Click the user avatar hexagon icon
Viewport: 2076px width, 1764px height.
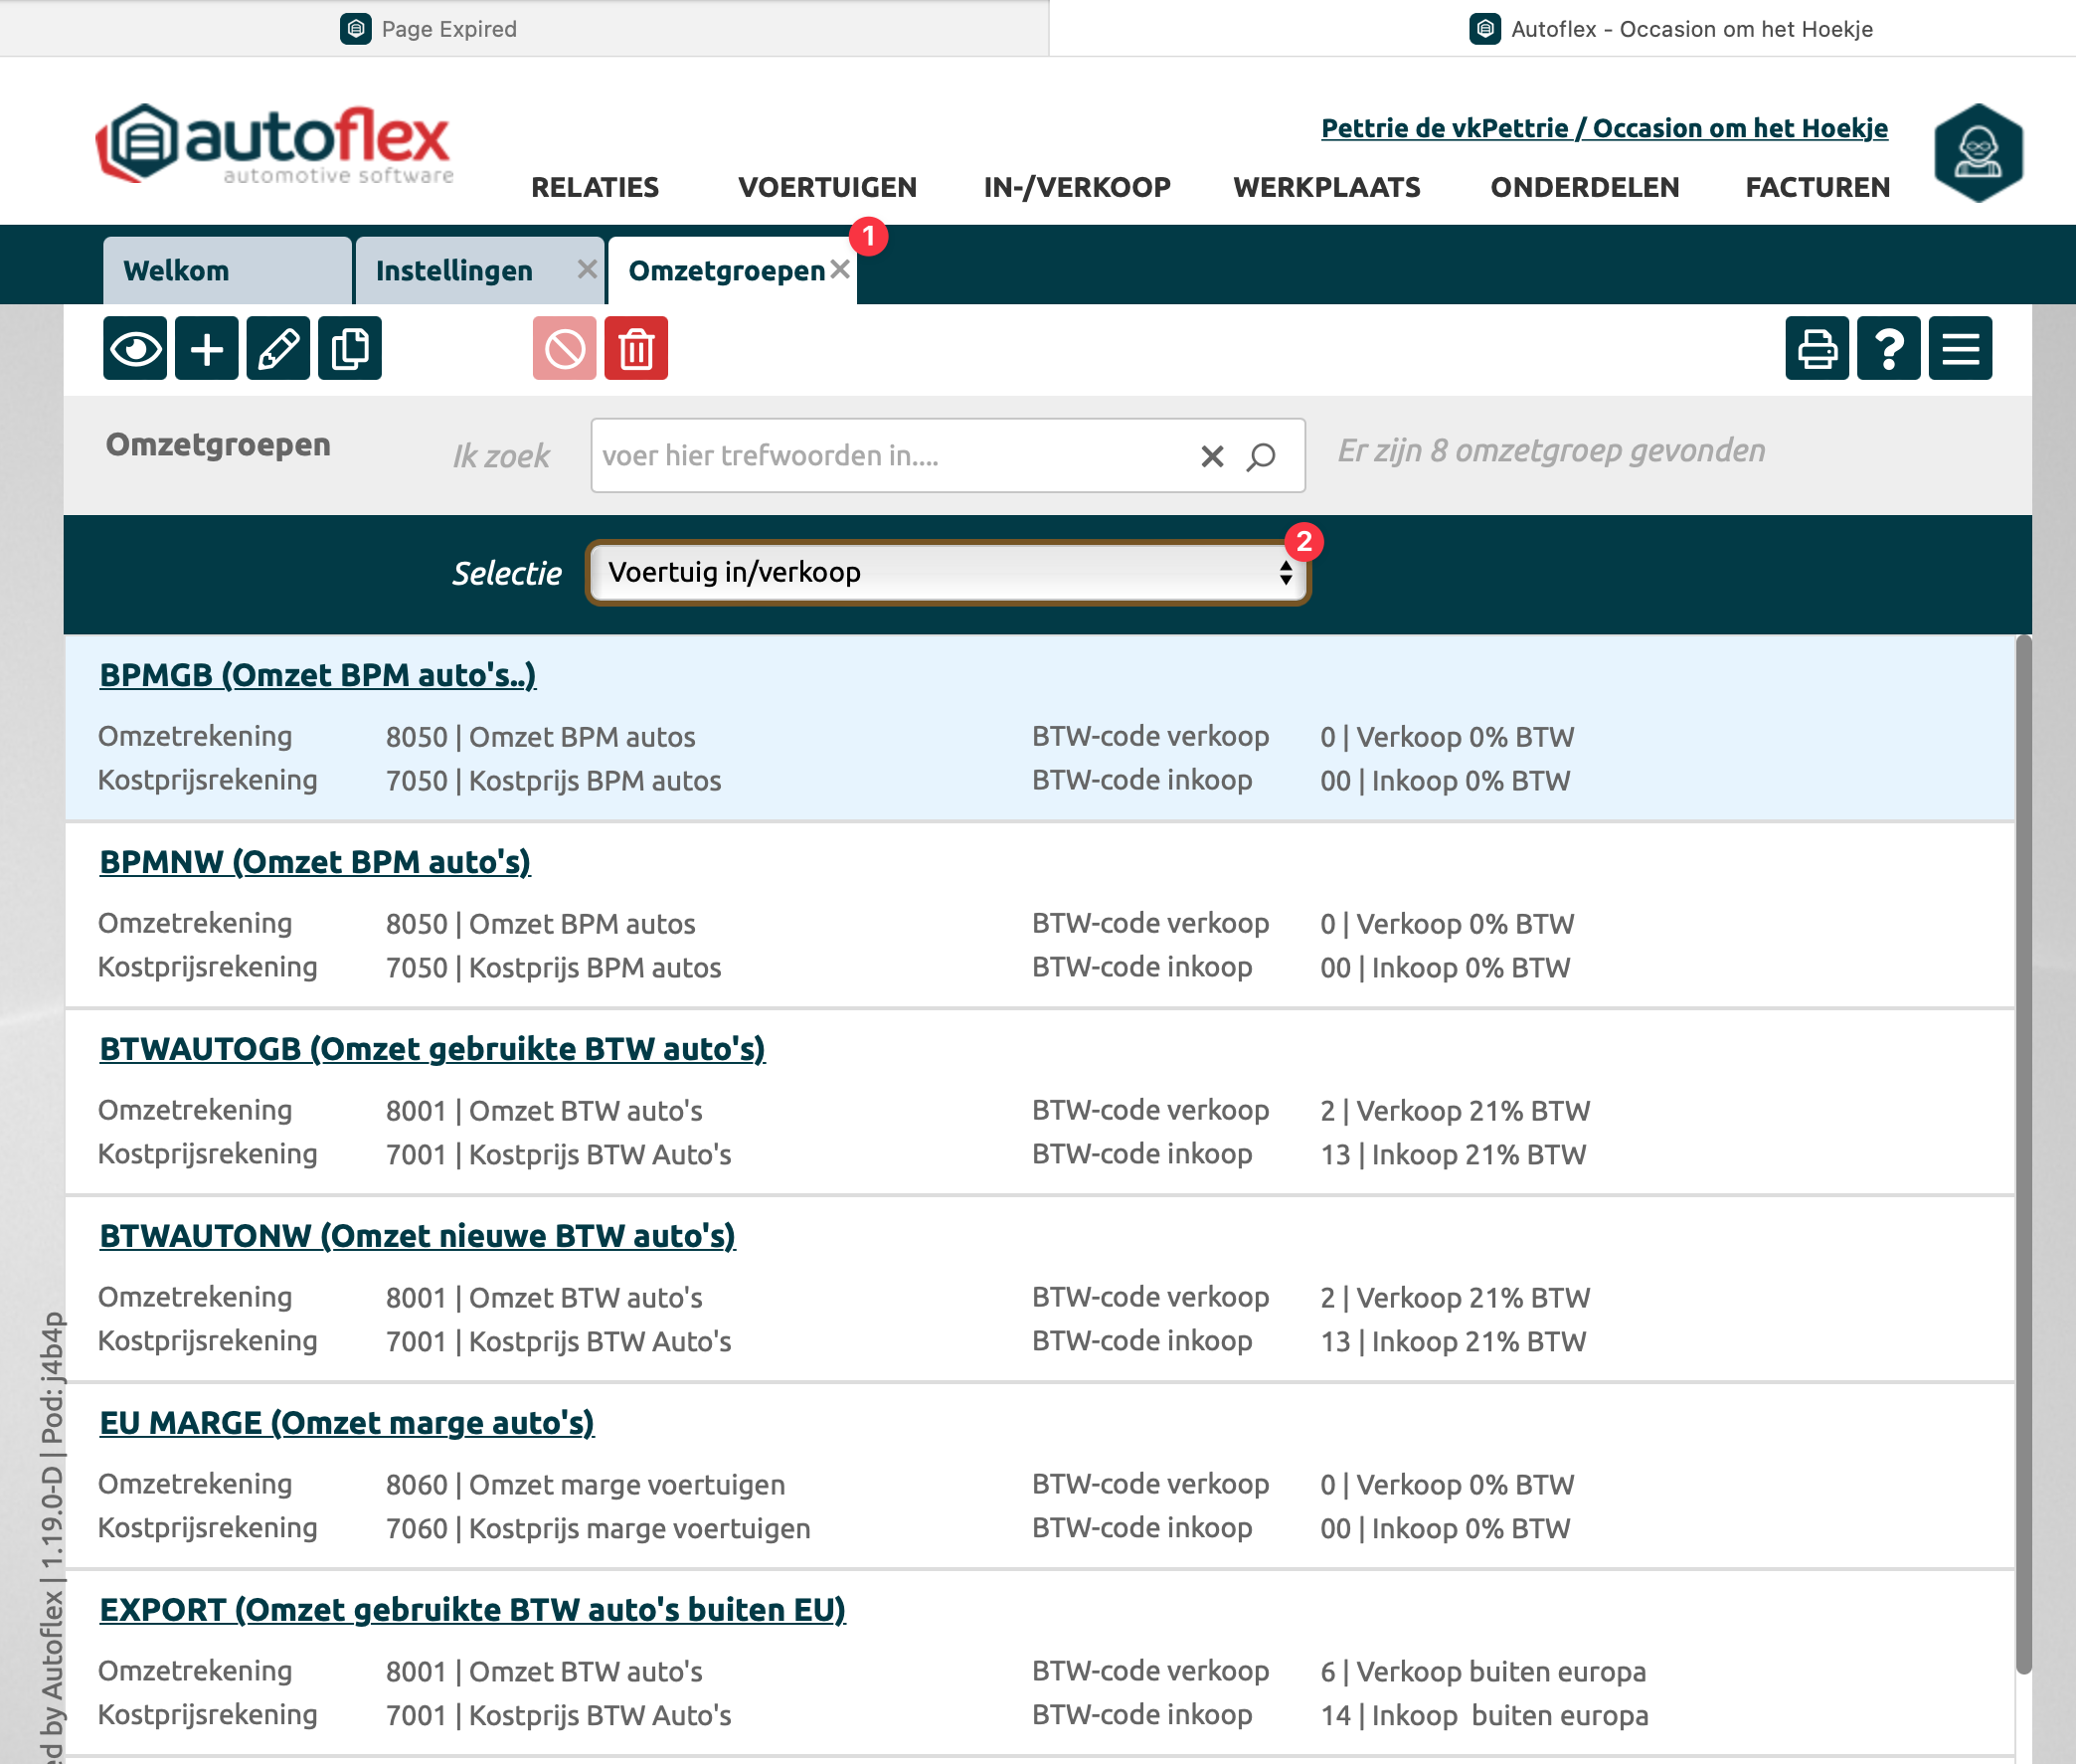tap(1978, 153)
